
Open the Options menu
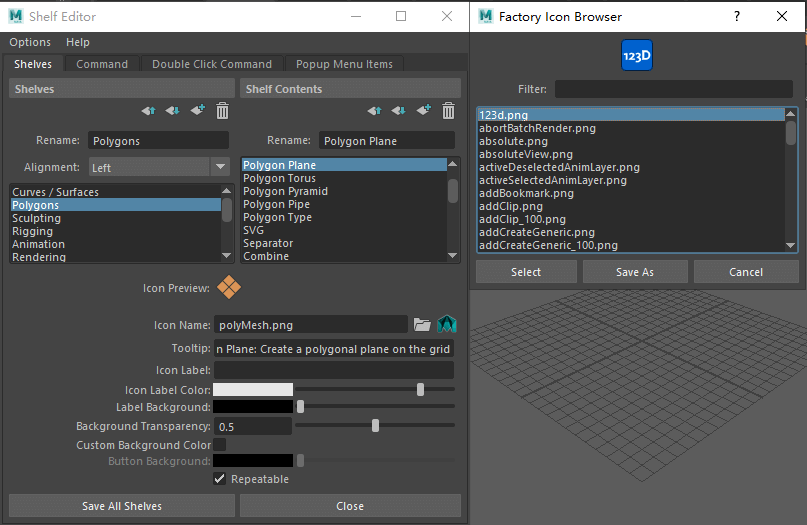point(30,42)
